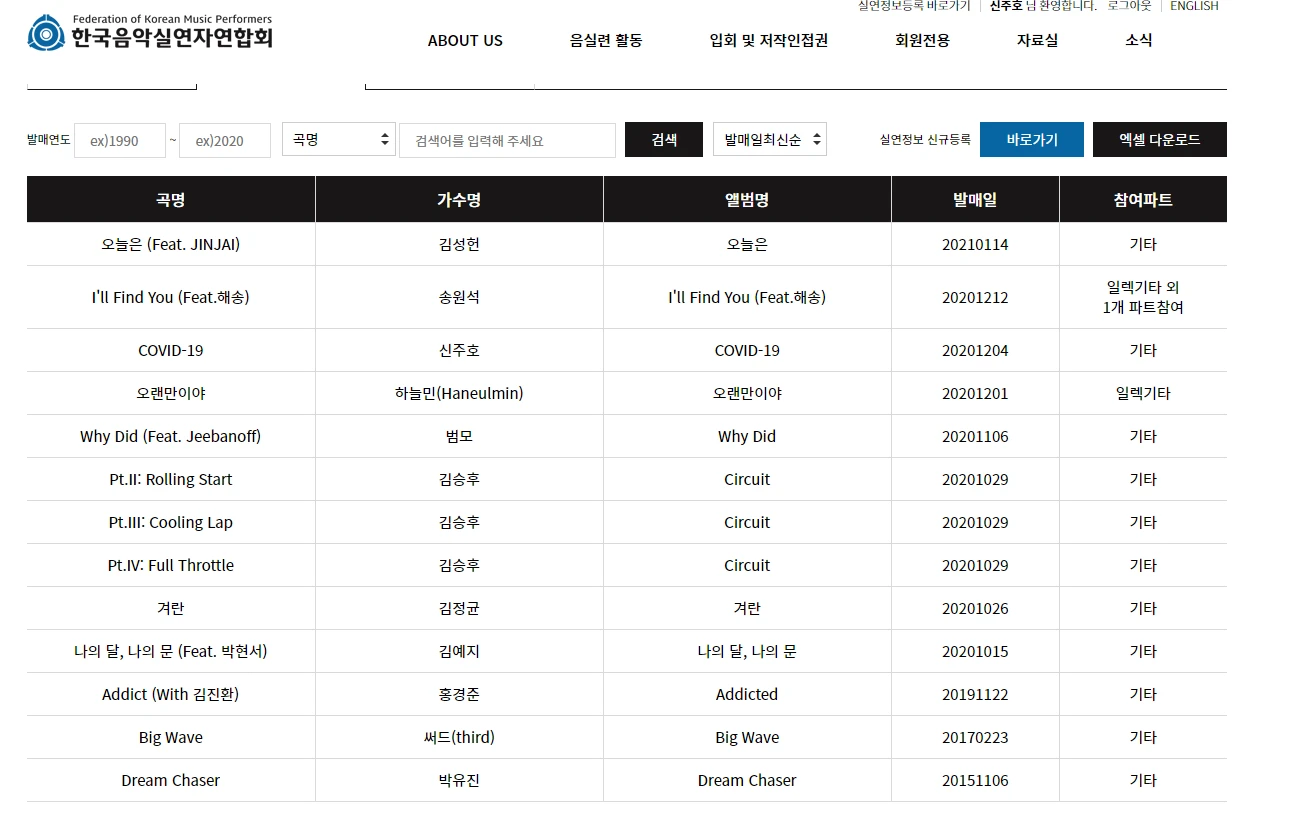Open the 회원전용 menu
Screen dimensions: 1291x823
922,41
